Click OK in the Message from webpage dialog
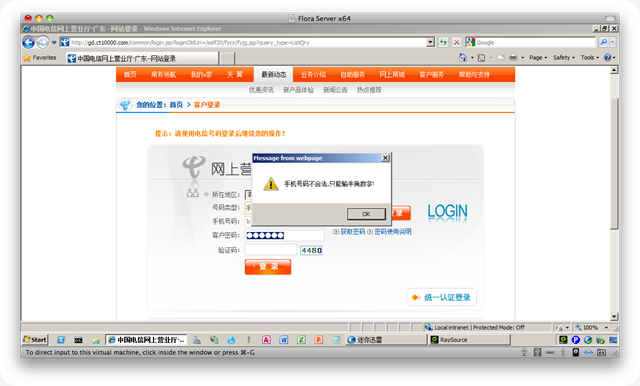The height and width of the screenshot is (386, 640). 366,214
